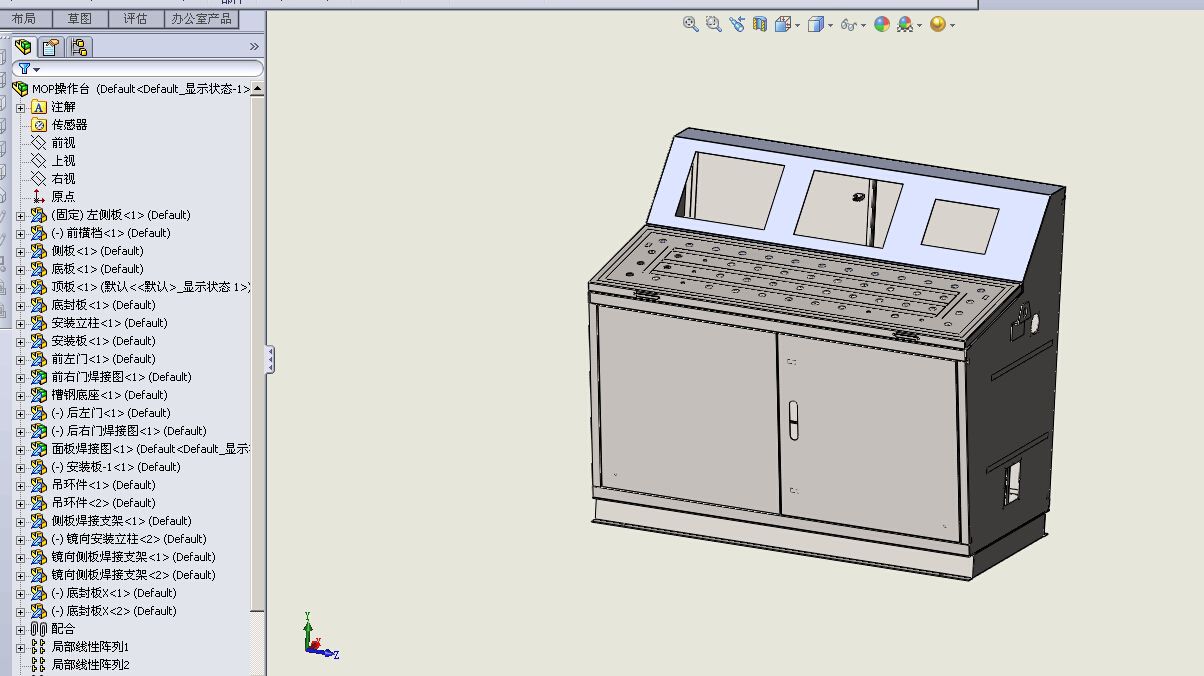1204x676 pixels.
Task: Click the 传感器 sensors folder icon
Action: [x=39, y=125]
